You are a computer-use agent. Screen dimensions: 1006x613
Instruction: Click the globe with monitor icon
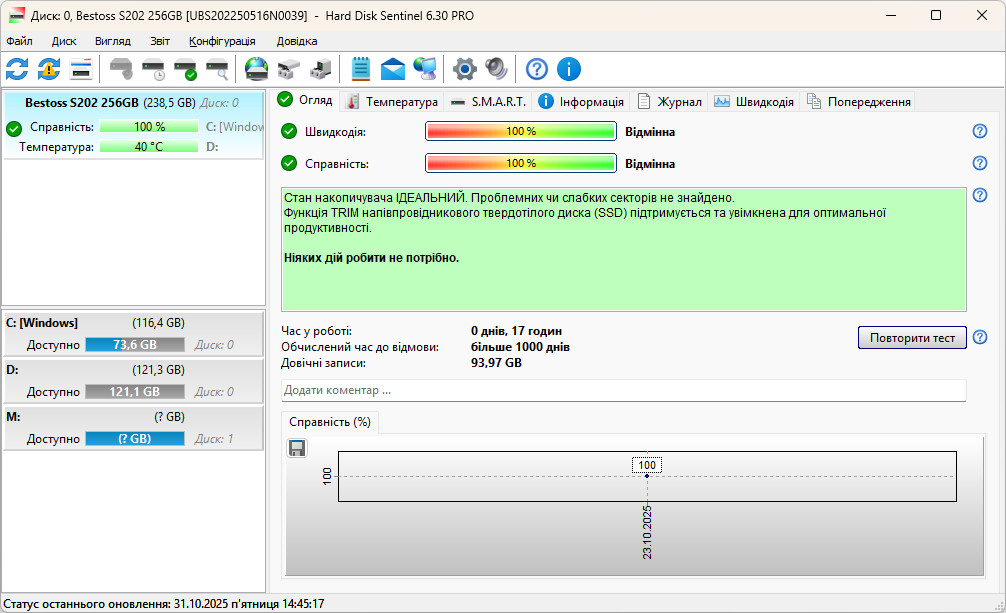click(x=425, y=69)
